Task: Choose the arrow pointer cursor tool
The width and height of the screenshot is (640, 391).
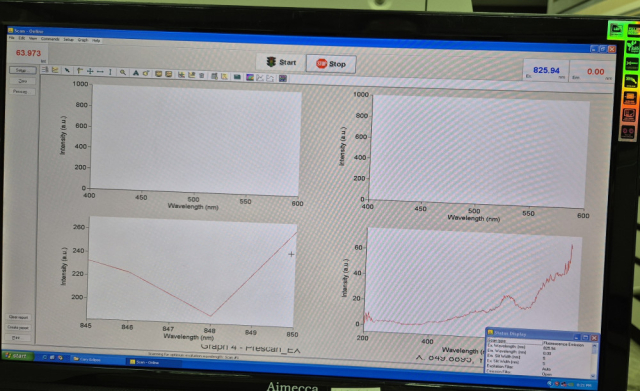Action: tap(68, 71)
